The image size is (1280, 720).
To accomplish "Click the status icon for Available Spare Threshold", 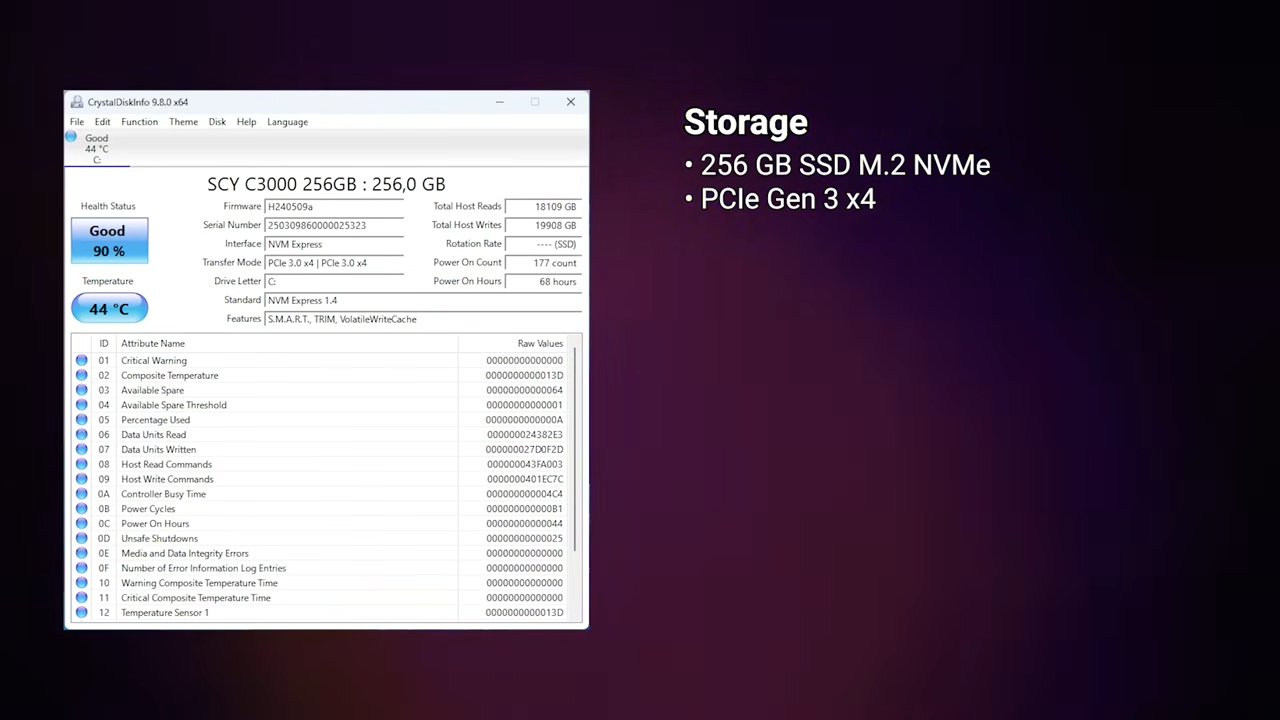I will point(82,405).
